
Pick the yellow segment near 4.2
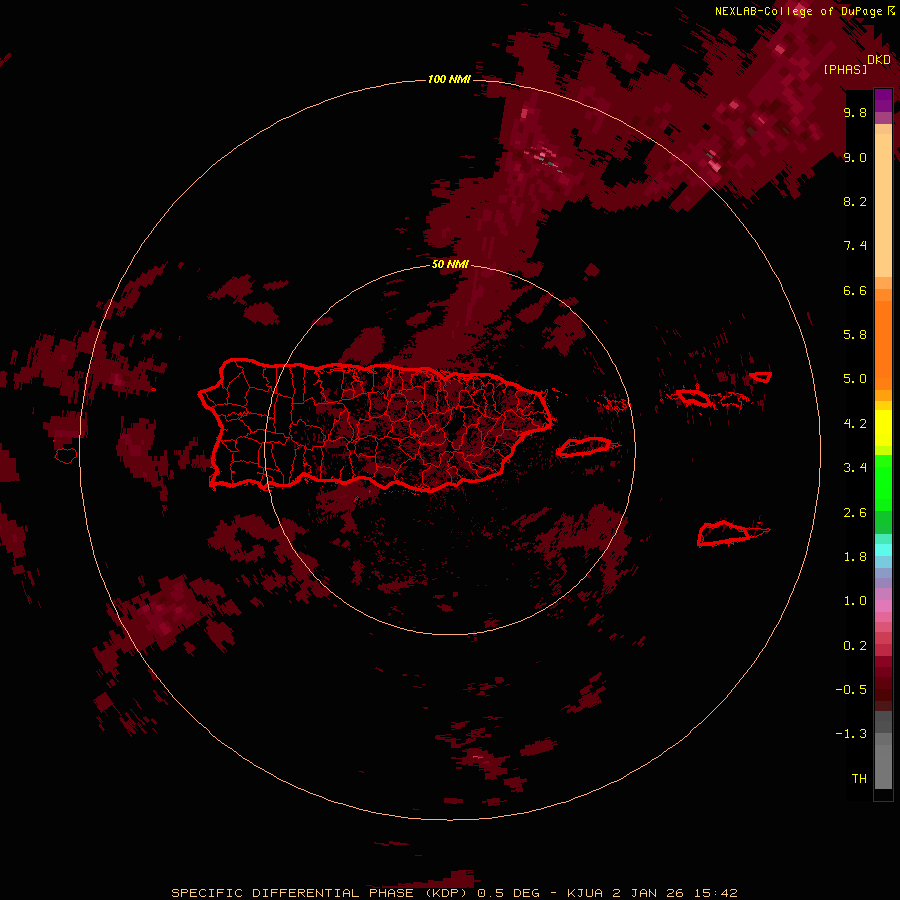[883, 428]
